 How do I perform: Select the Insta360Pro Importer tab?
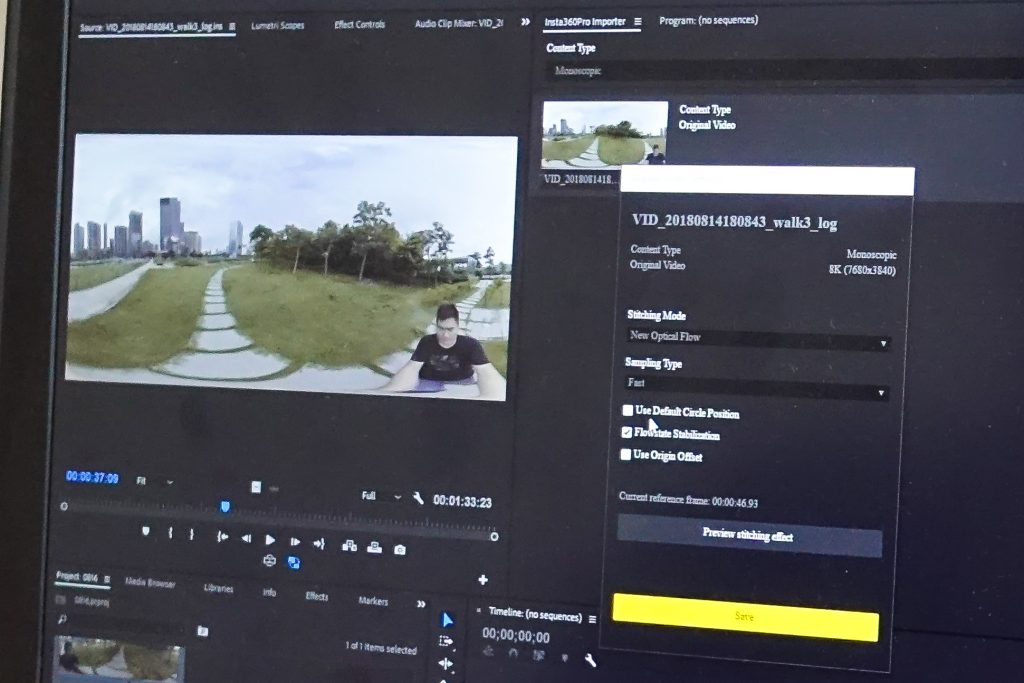[585, 22]
